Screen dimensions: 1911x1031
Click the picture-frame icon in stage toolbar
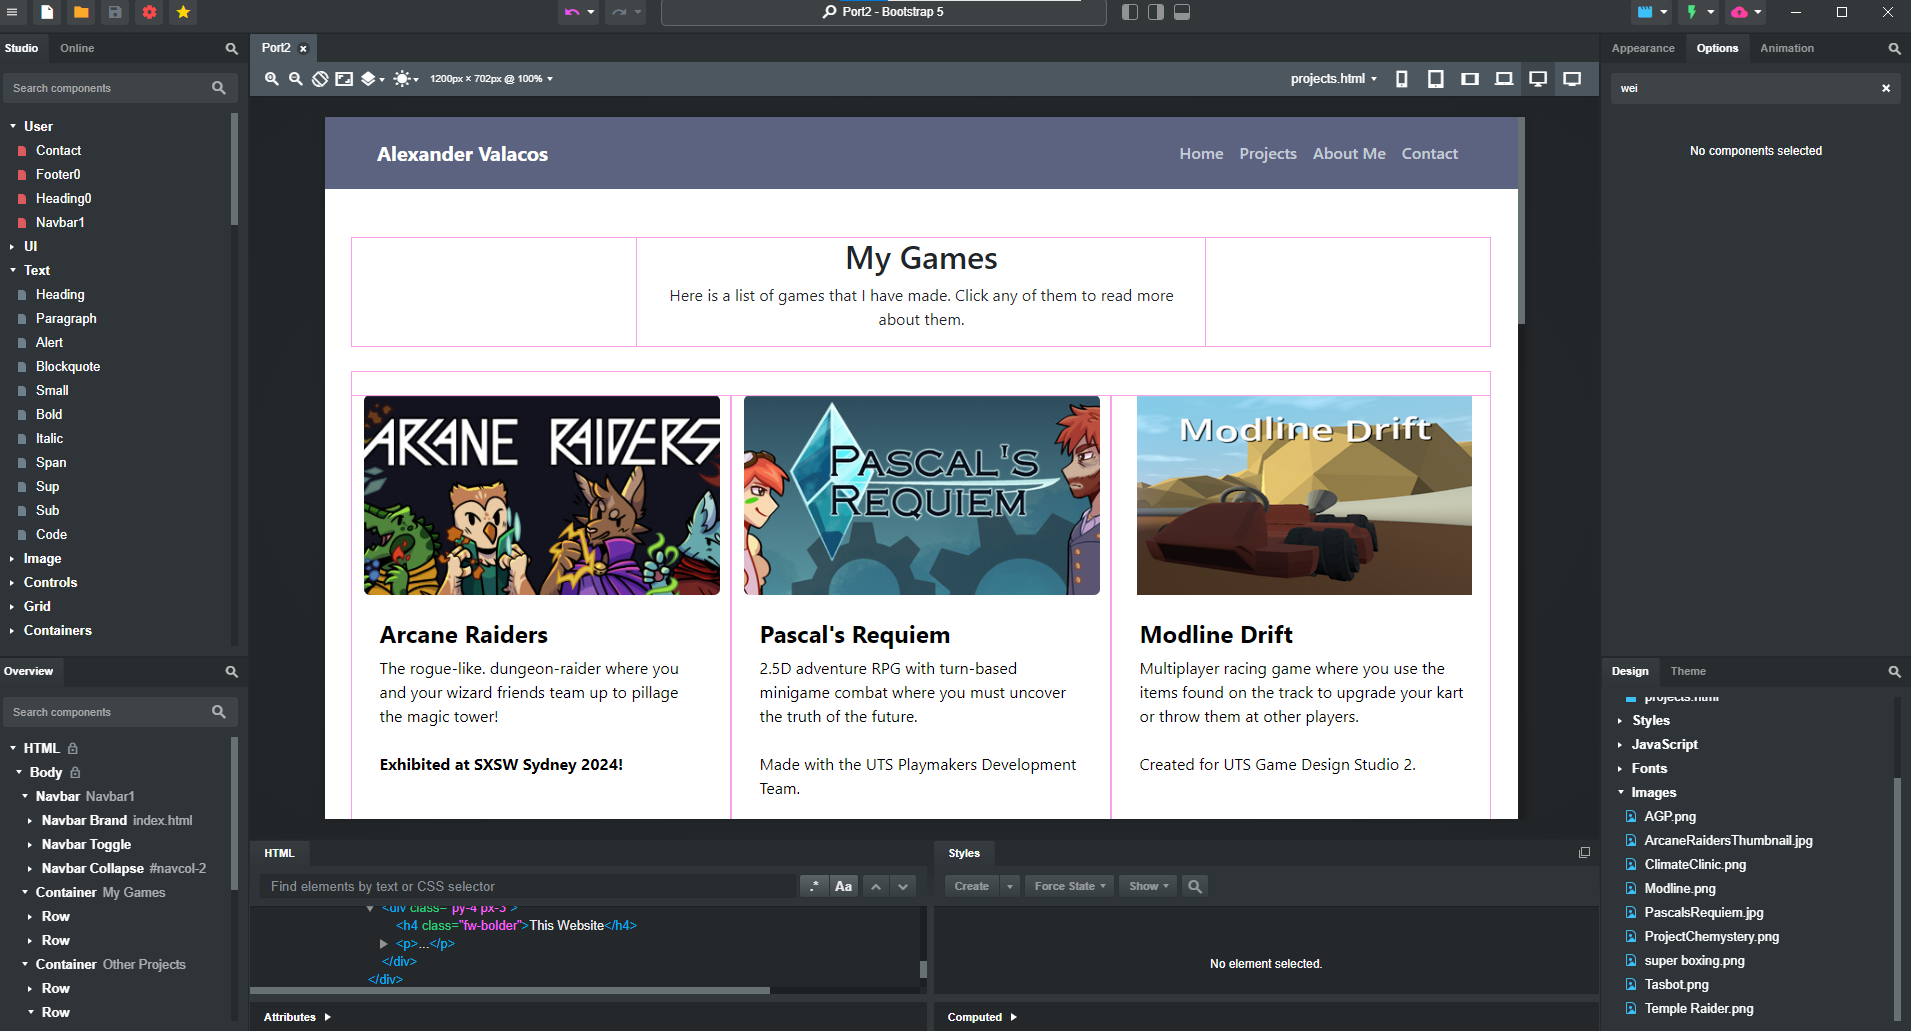344,79
